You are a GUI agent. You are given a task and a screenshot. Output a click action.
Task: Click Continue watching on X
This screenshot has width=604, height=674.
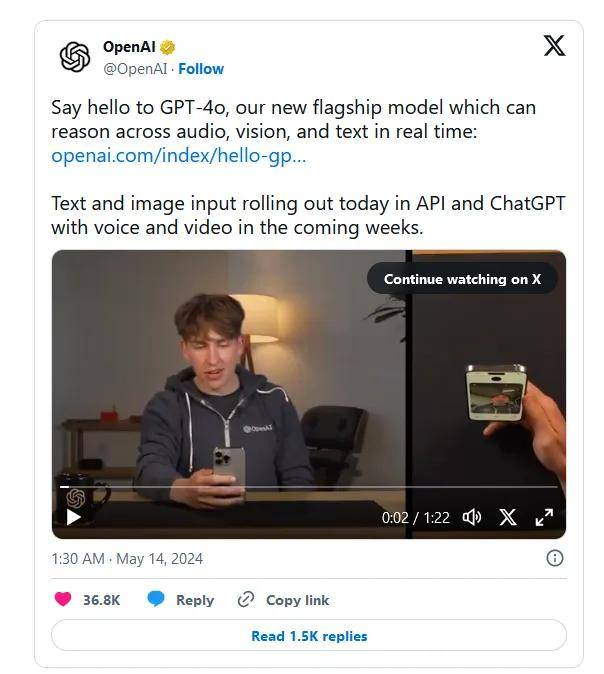[x=462, y=279]
